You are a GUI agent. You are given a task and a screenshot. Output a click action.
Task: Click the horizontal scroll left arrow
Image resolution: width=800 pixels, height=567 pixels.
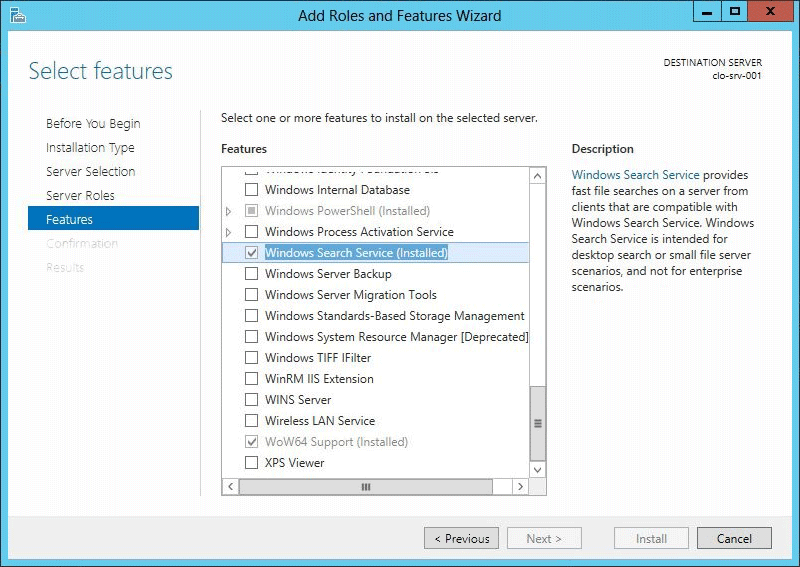[230, 486]
